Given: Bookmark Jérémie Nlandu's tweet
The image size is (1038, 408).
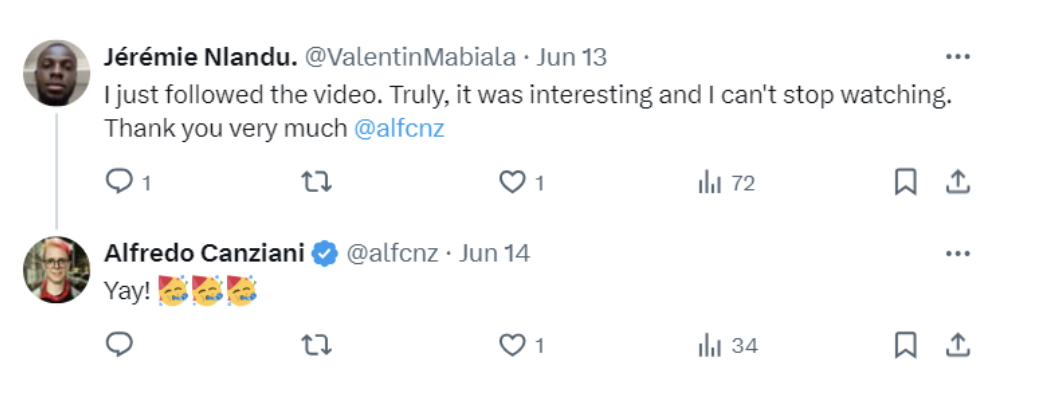Looking at the screenshot, I should [x=905, y=182].
